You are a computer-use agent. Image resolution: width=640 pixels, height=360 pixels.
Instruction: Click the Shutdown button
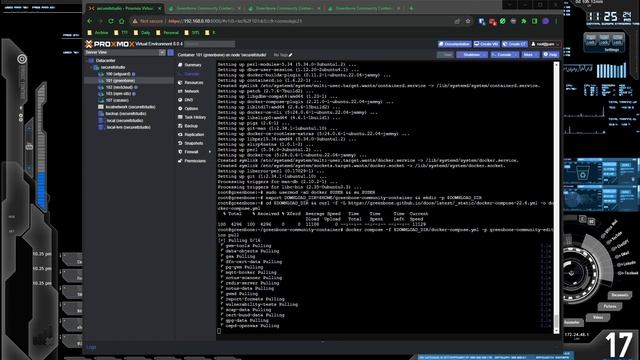pos(472,55)
